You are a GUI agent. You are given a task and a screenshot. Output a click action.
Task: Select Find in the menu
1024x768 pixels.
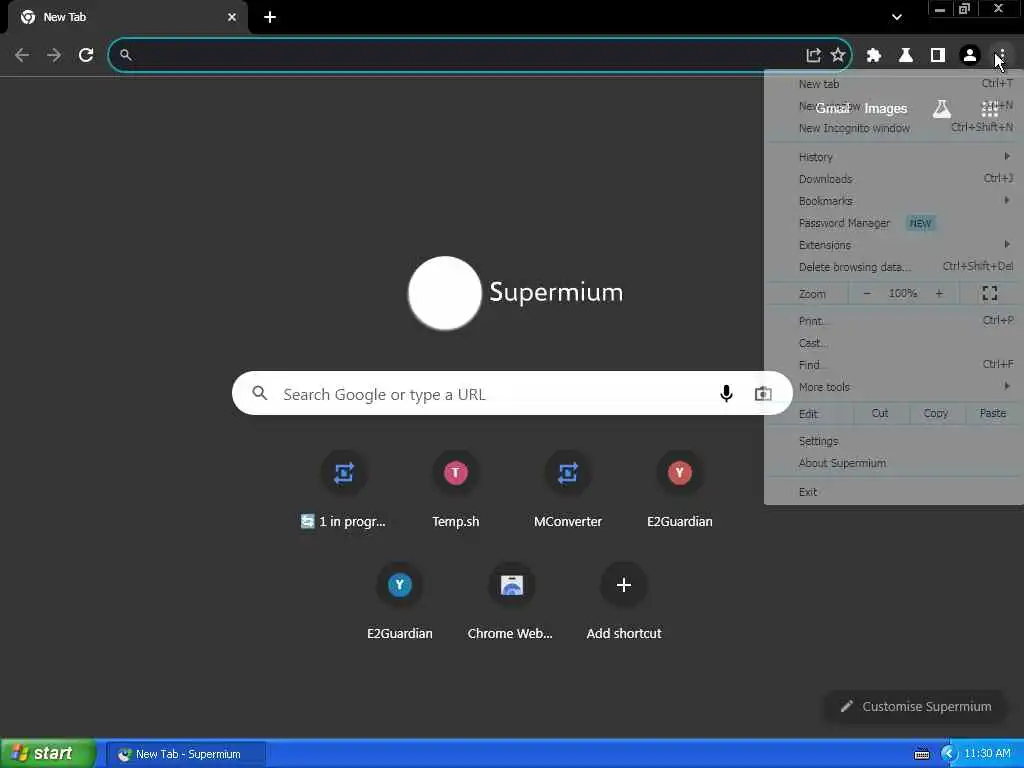tap(895, 364)
